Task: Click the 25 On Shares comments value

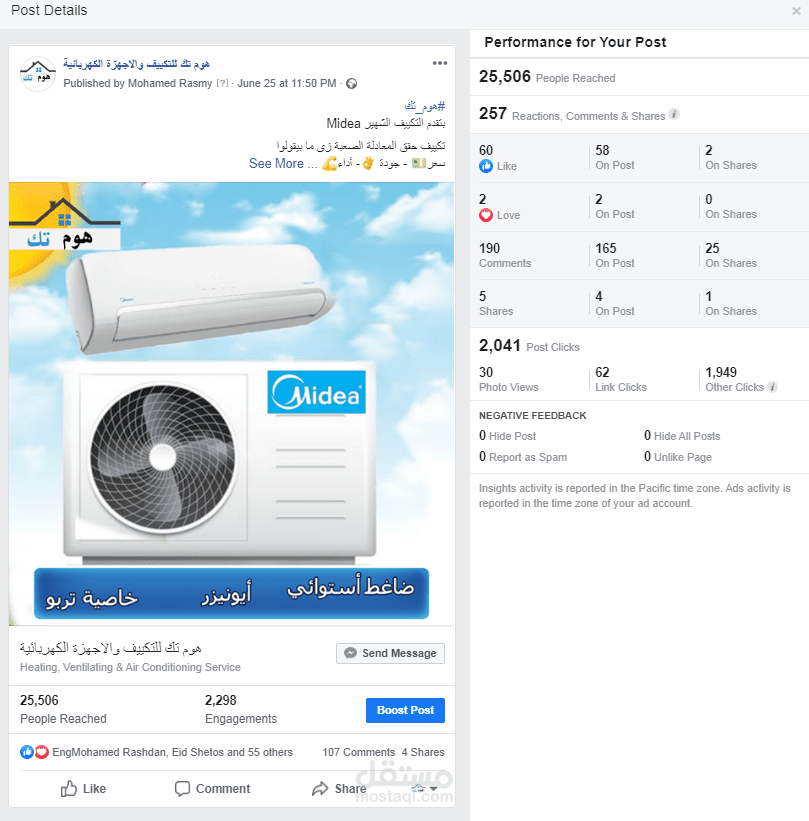Action: click(x=731, y=255)
